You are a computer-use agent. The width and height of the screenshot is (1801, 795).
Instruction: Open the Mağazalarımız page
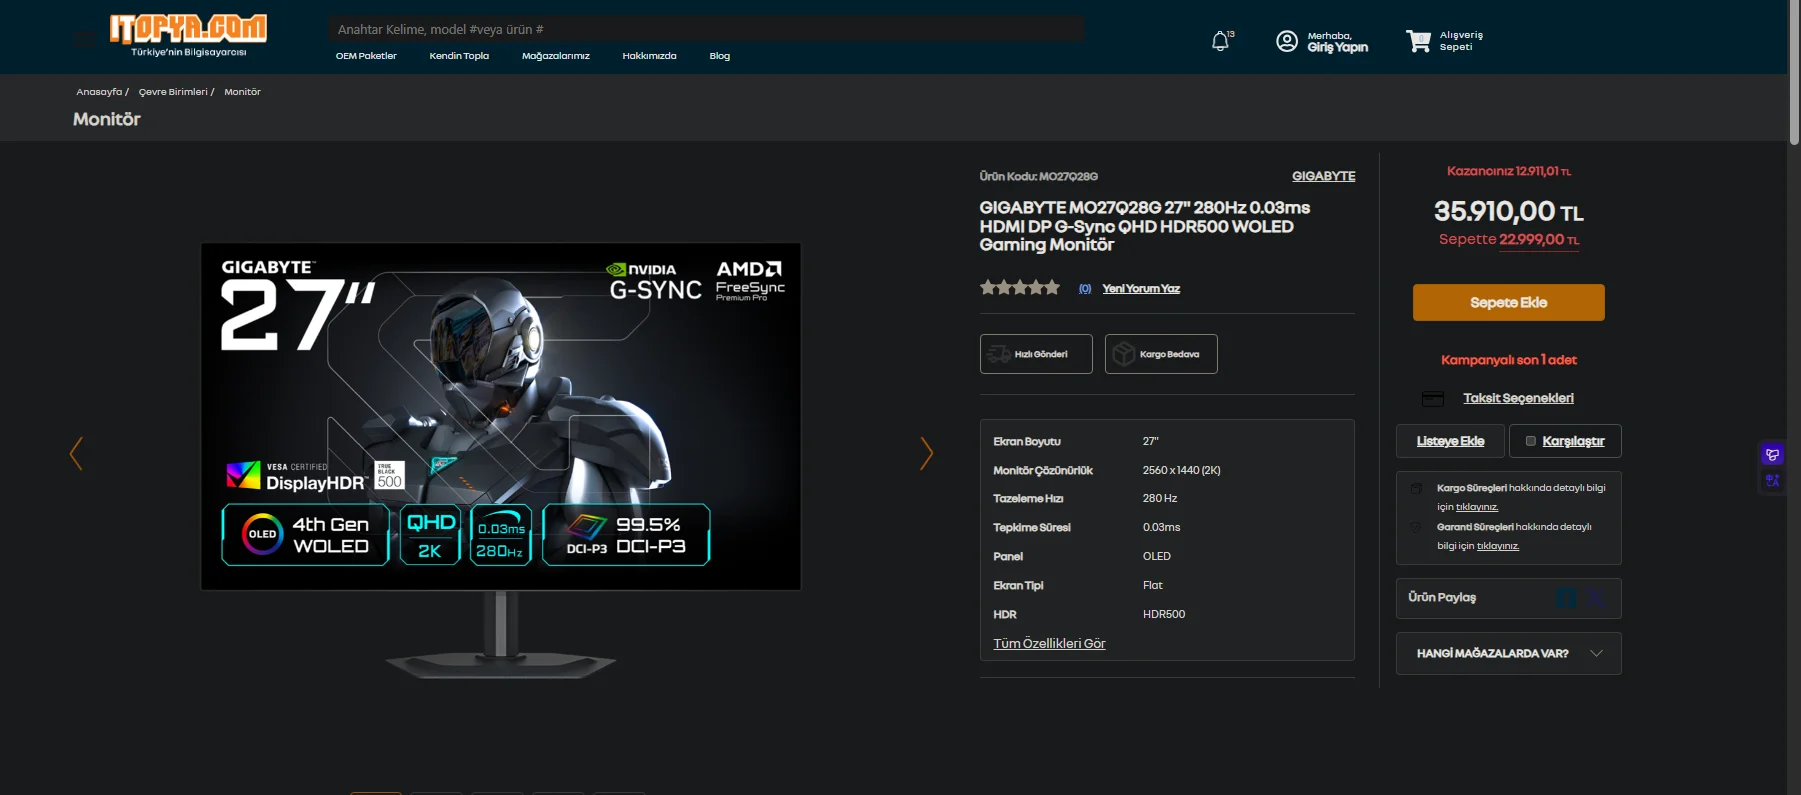click(556, 56)
